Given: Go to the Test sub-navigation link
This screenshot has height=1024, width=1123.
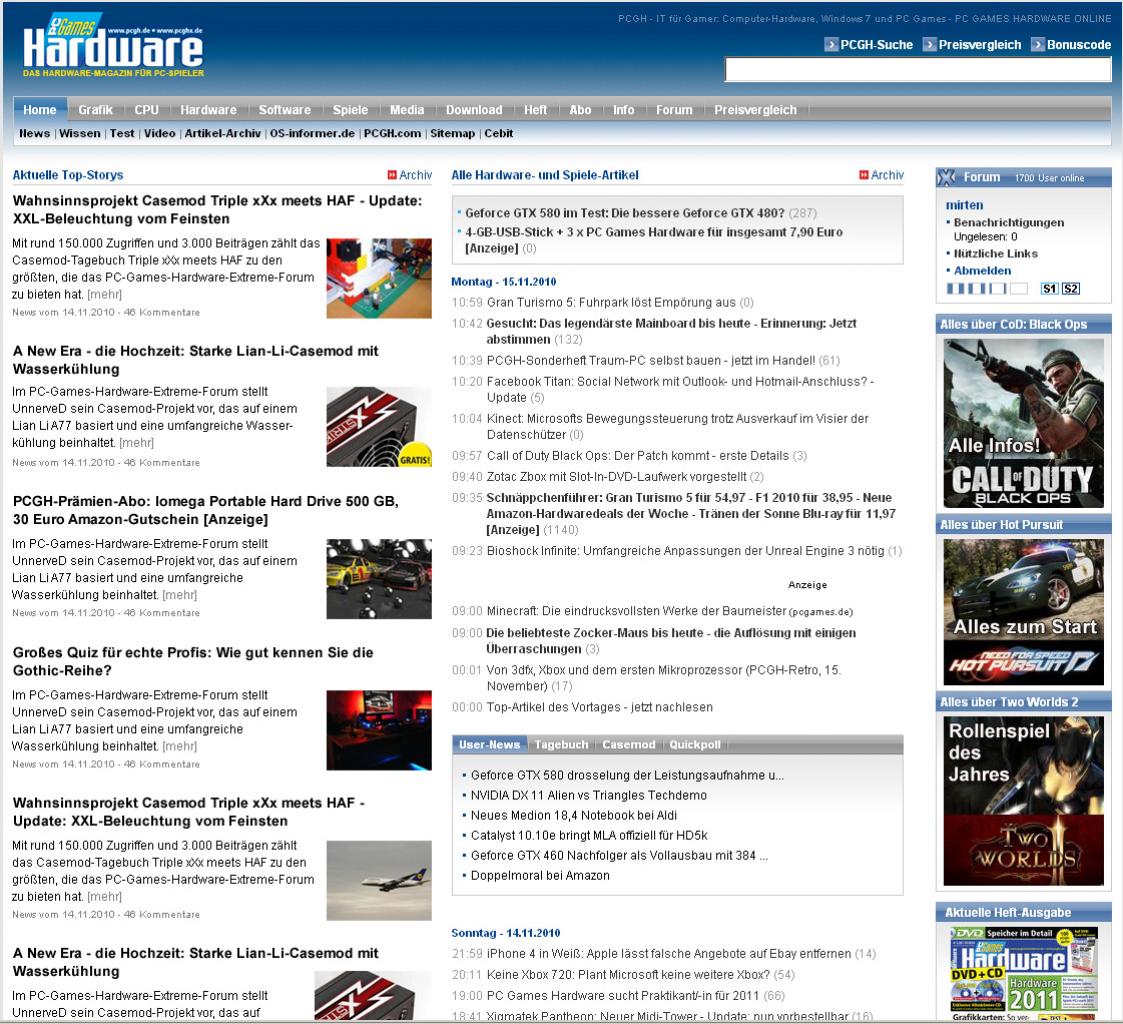Looking at the screenshot, I should pos(122,133).
